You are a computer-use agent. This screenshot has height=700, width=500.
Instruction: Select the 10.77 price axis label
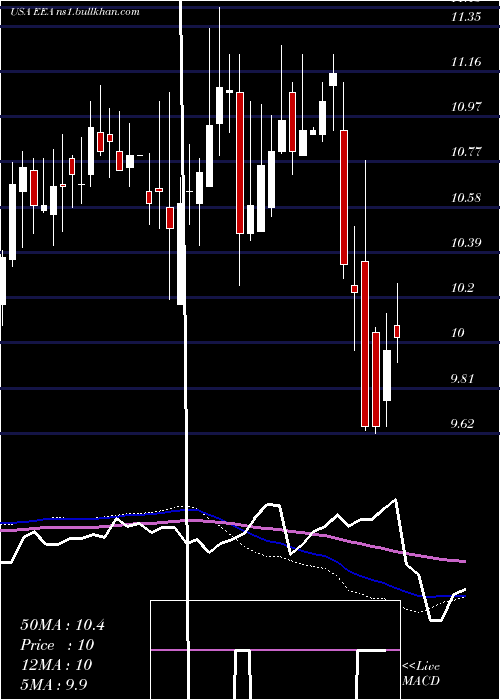click(466, 152)
